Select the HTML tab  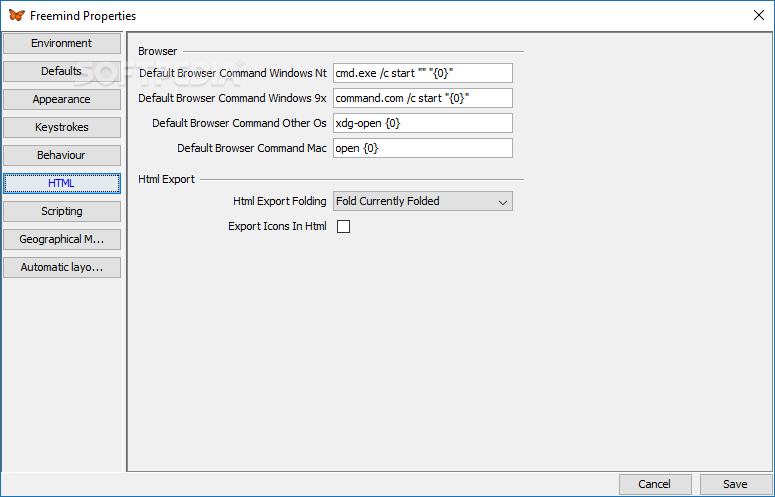pos(62,183)
